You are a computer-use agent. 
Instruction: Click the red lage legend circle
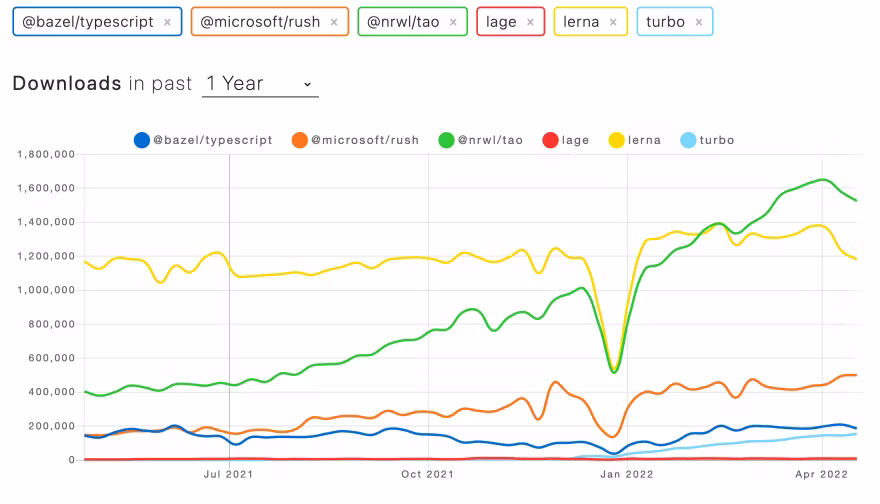tap(549, 140)
